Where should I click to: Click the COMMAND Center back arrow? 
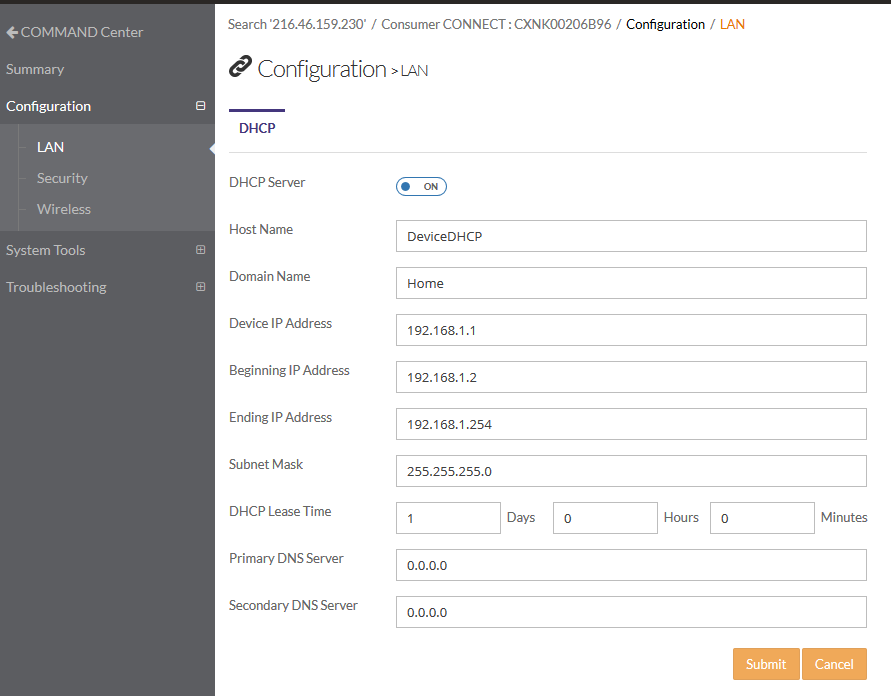[12, 32]
